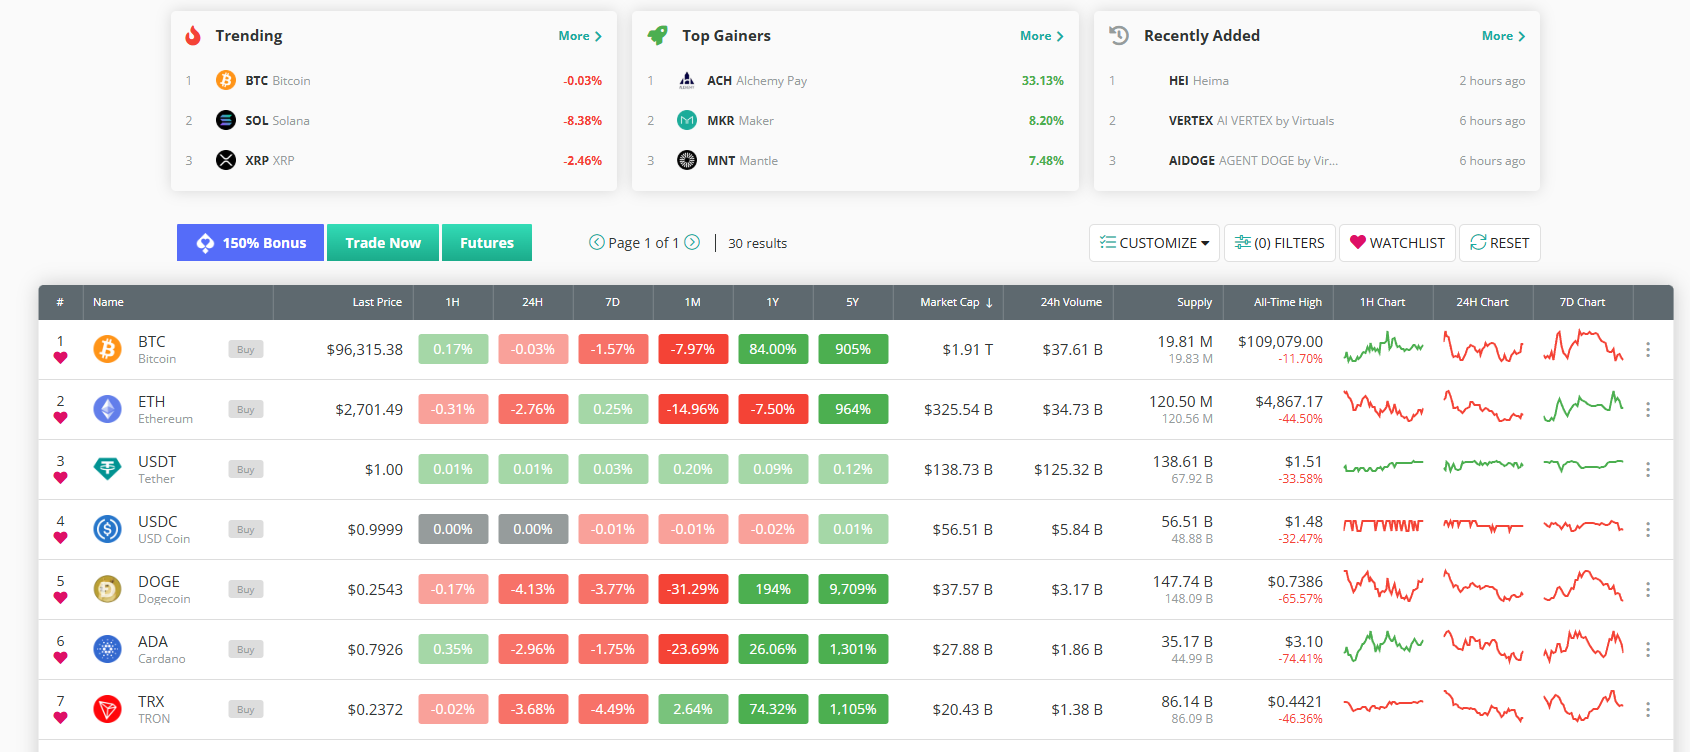Click BTC 5Y change 905% green cell
The image size is (1690, 752).
[853, 349]
